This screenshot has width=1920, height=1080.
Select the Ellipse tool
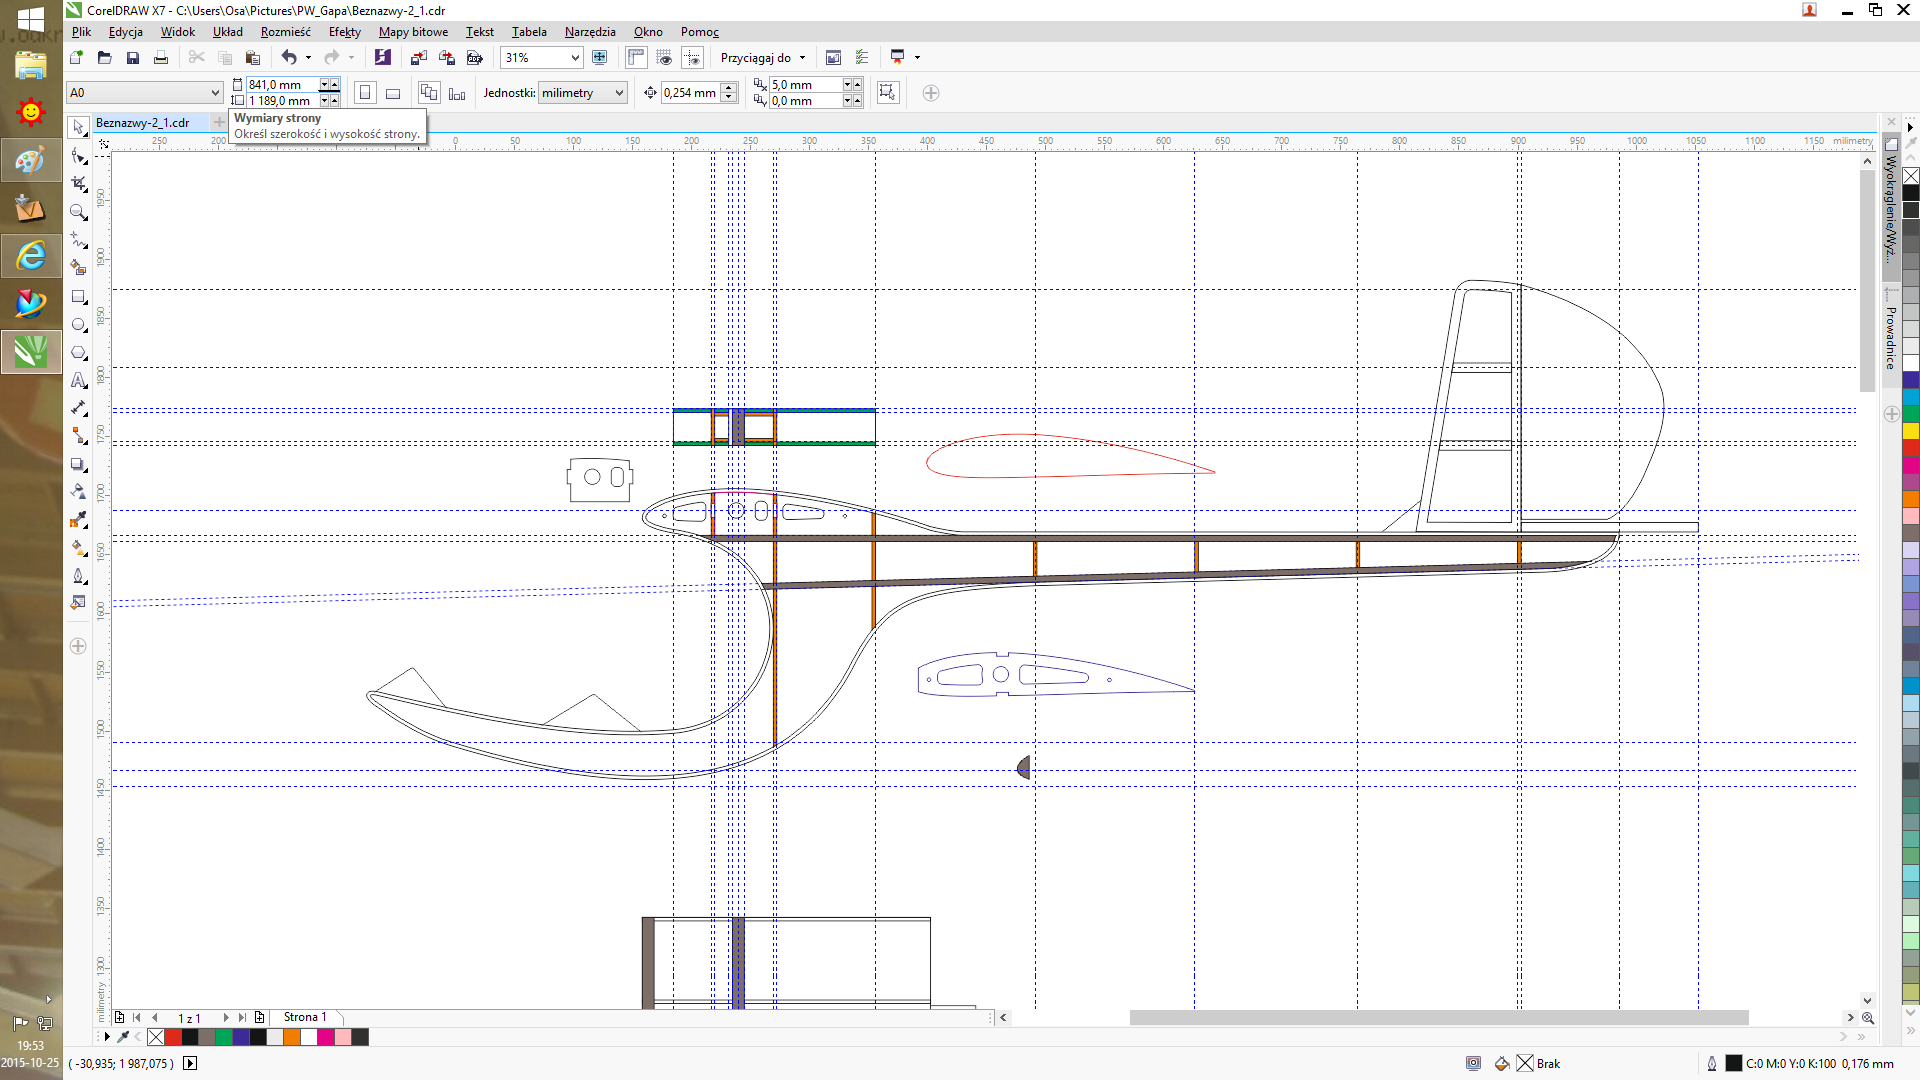79,325
